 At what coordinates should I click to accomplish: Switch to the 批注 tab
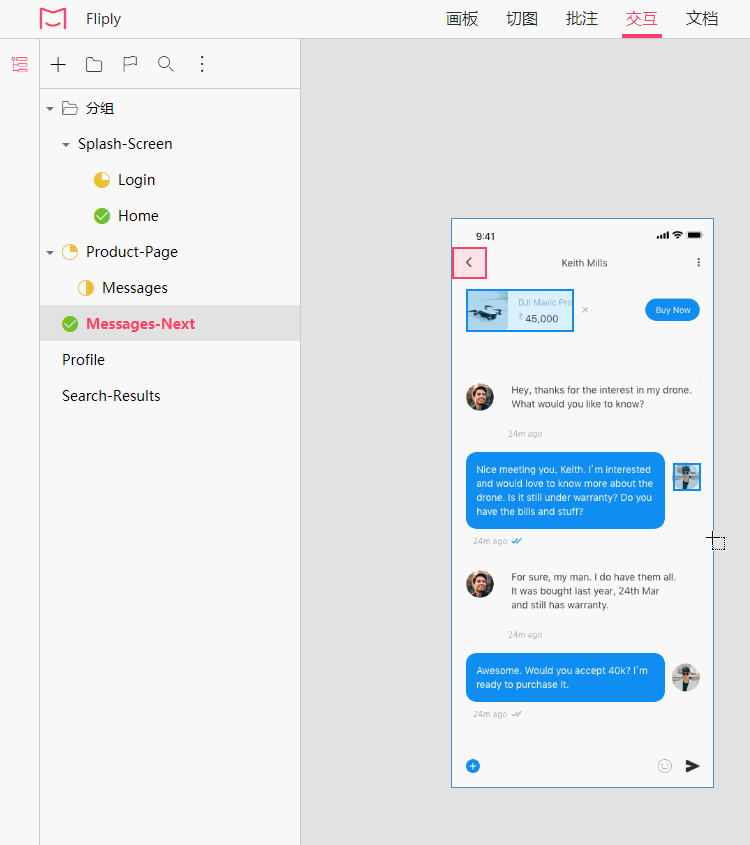[x=582, y=19]
